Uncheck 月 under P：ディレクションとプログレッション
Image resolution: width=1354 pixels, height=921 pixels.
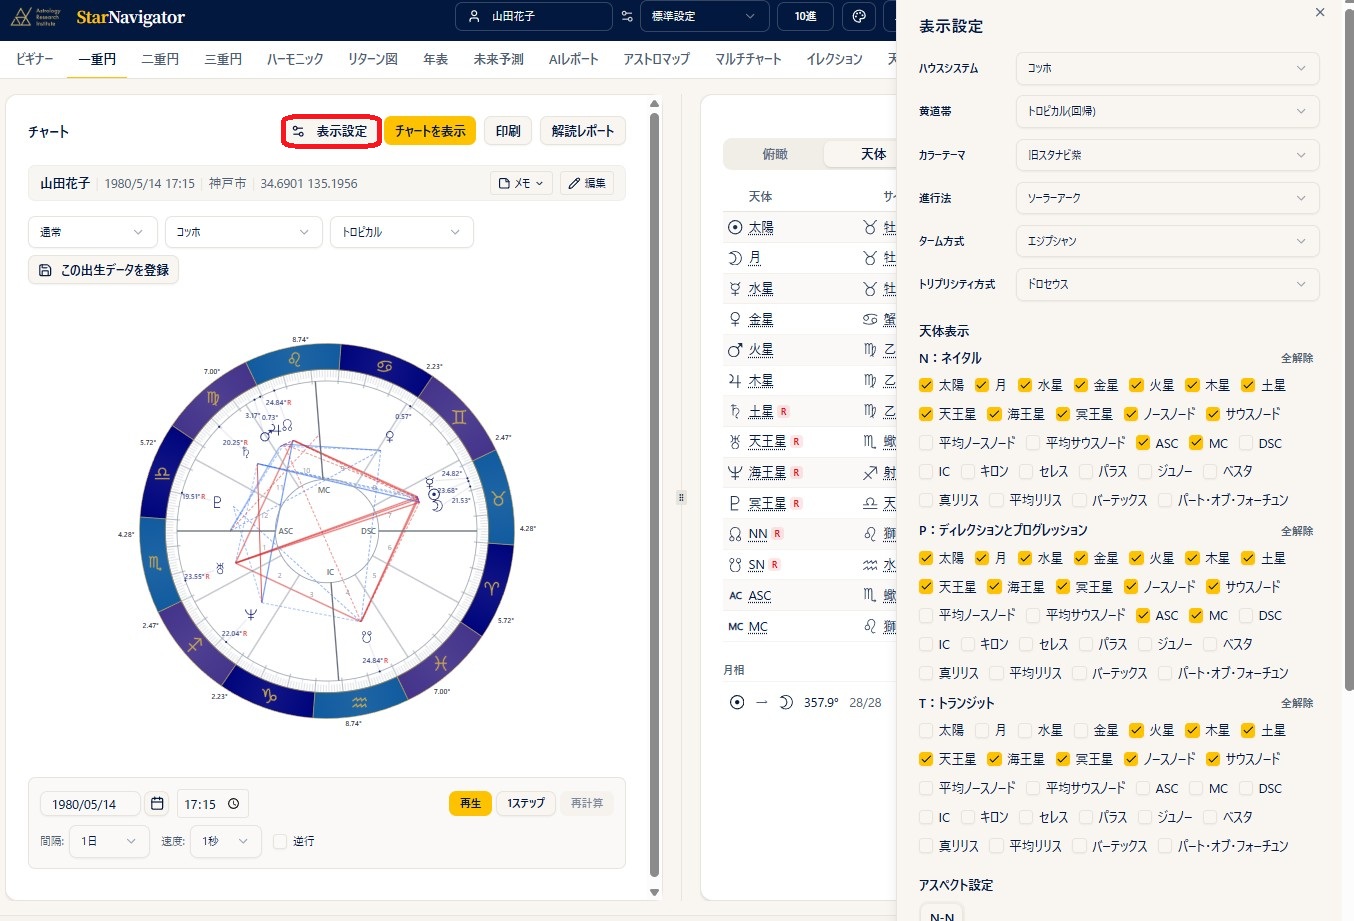point(982,558)
